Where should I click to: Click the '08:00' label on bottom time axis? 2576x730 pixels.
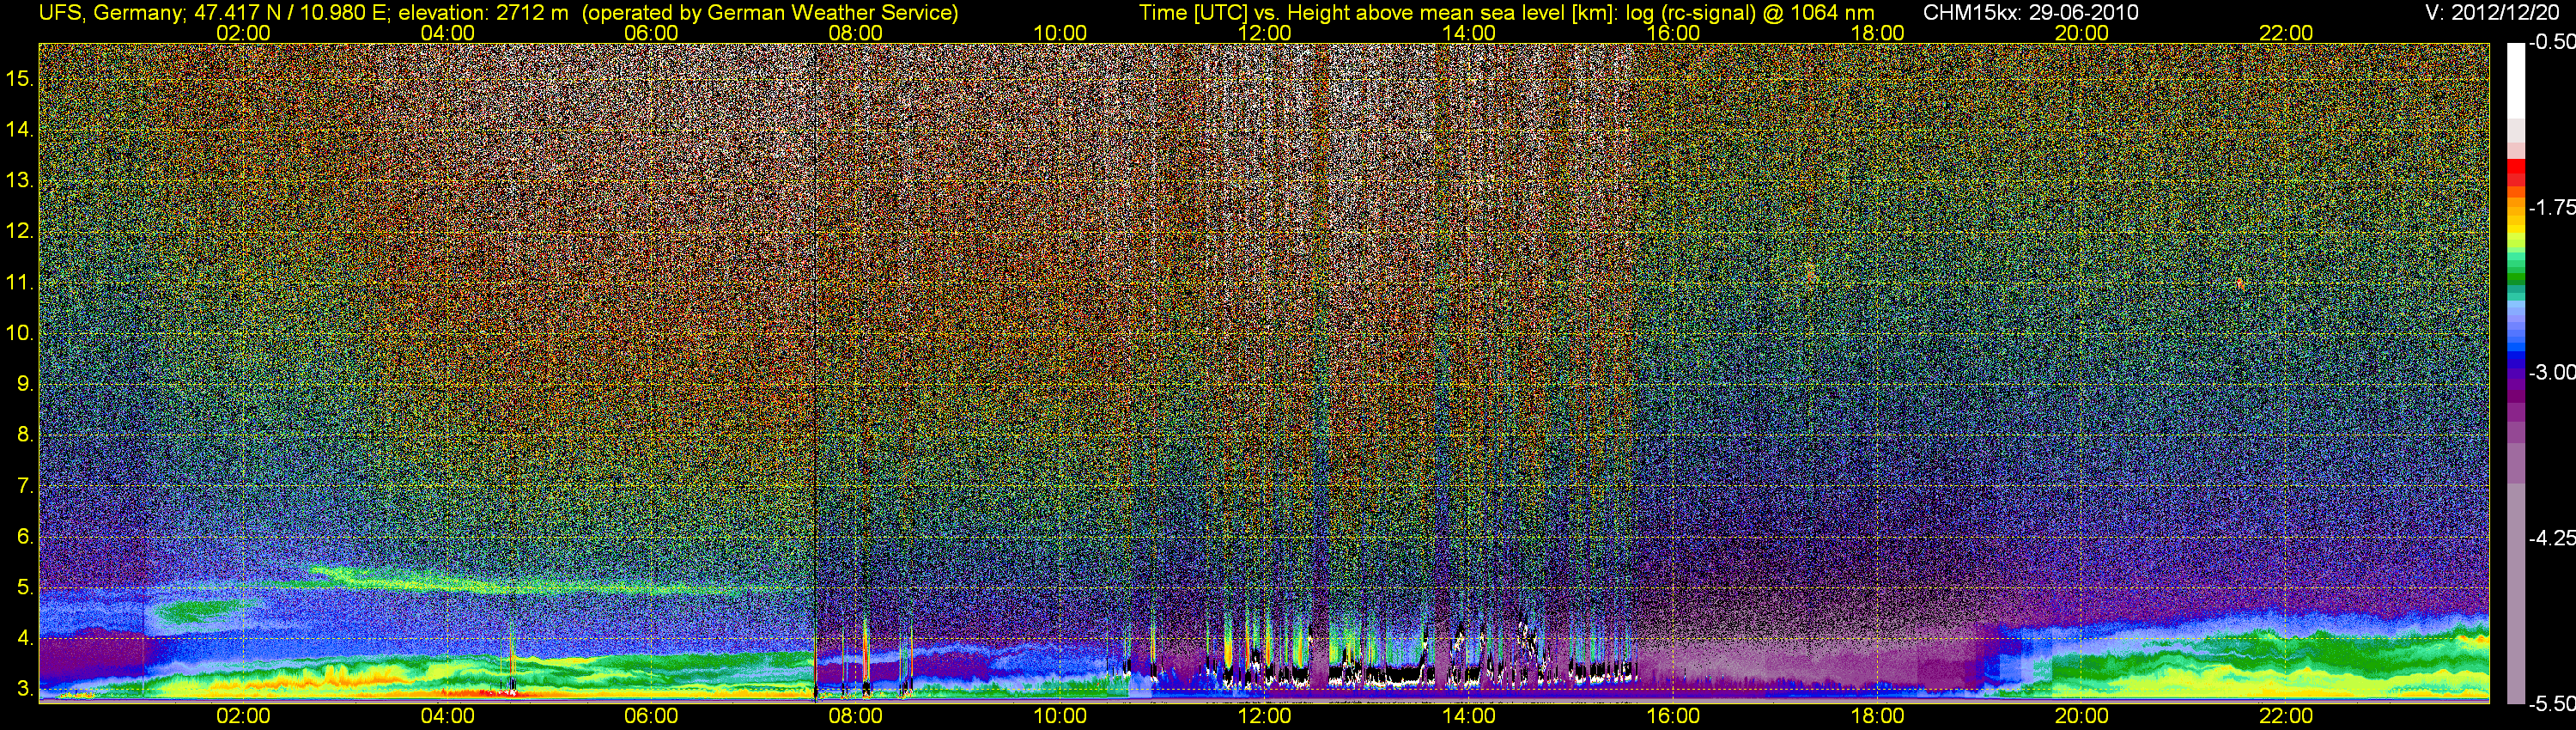pos(856,716)
